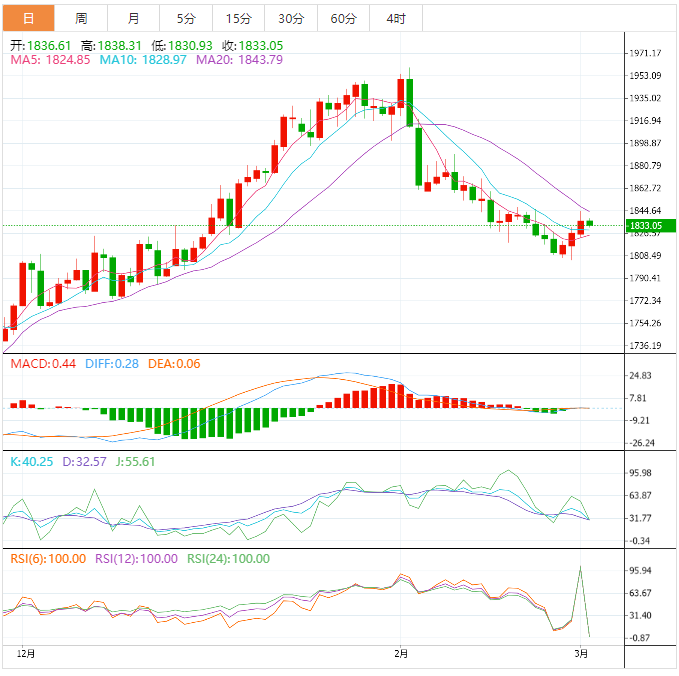
Task: Select the daily 日 chart tab
Action: click(x=29, y=19)
